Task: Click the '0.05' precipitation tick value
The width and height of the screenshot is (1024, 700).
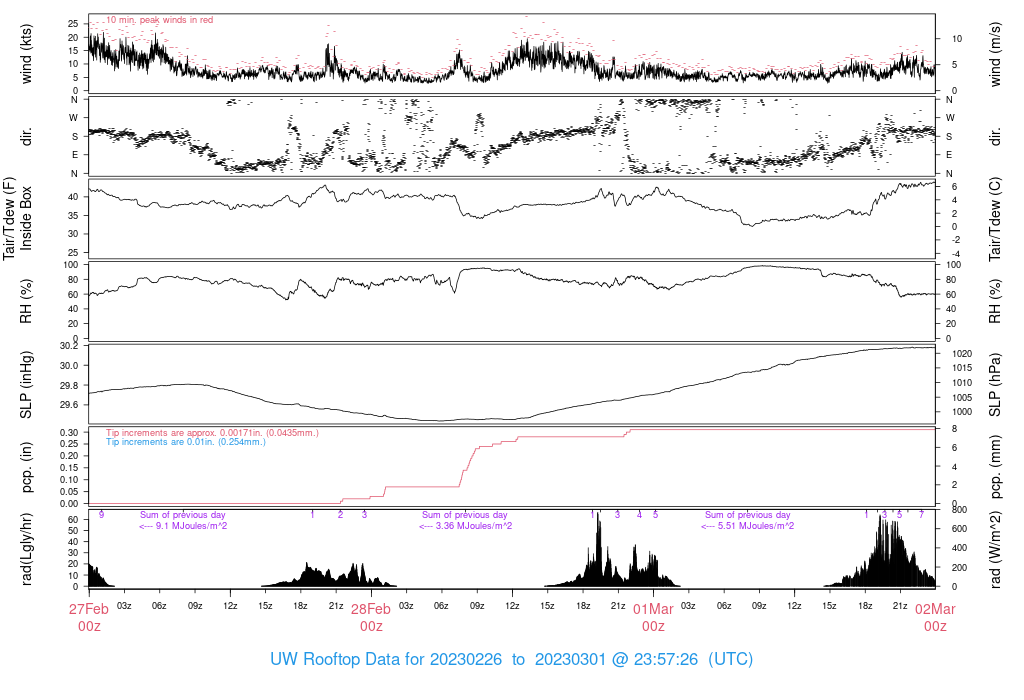Action: coord(69,492)
